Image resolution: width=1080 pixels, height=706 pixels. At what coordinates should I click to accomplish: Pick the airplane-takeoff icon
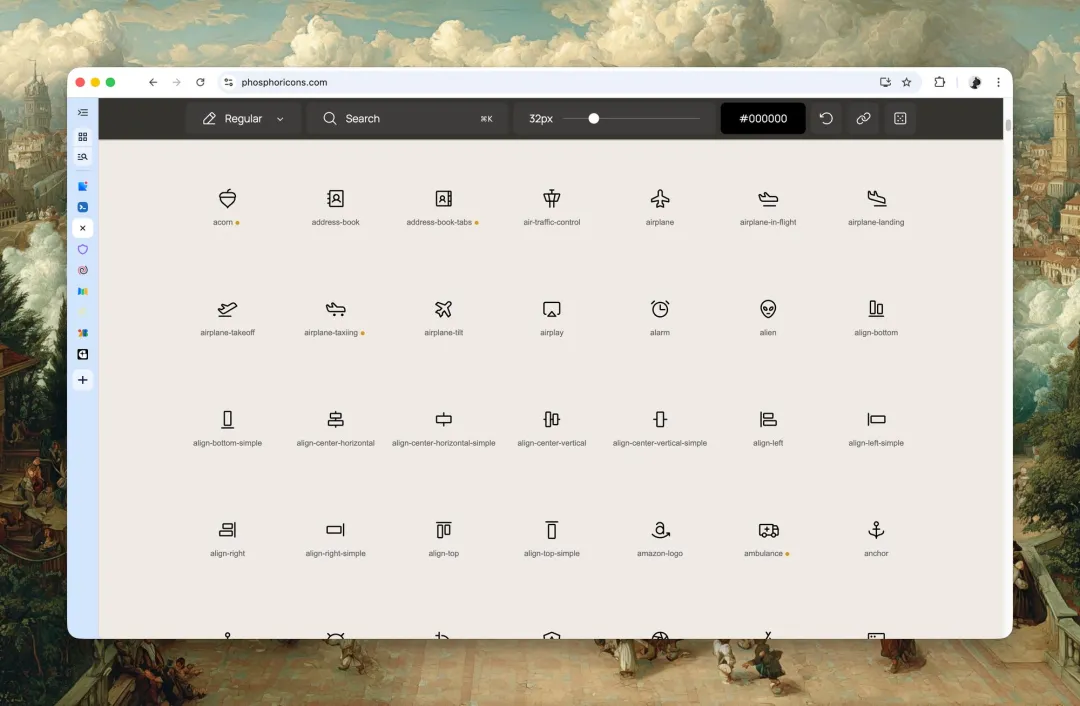pos(228,309)
